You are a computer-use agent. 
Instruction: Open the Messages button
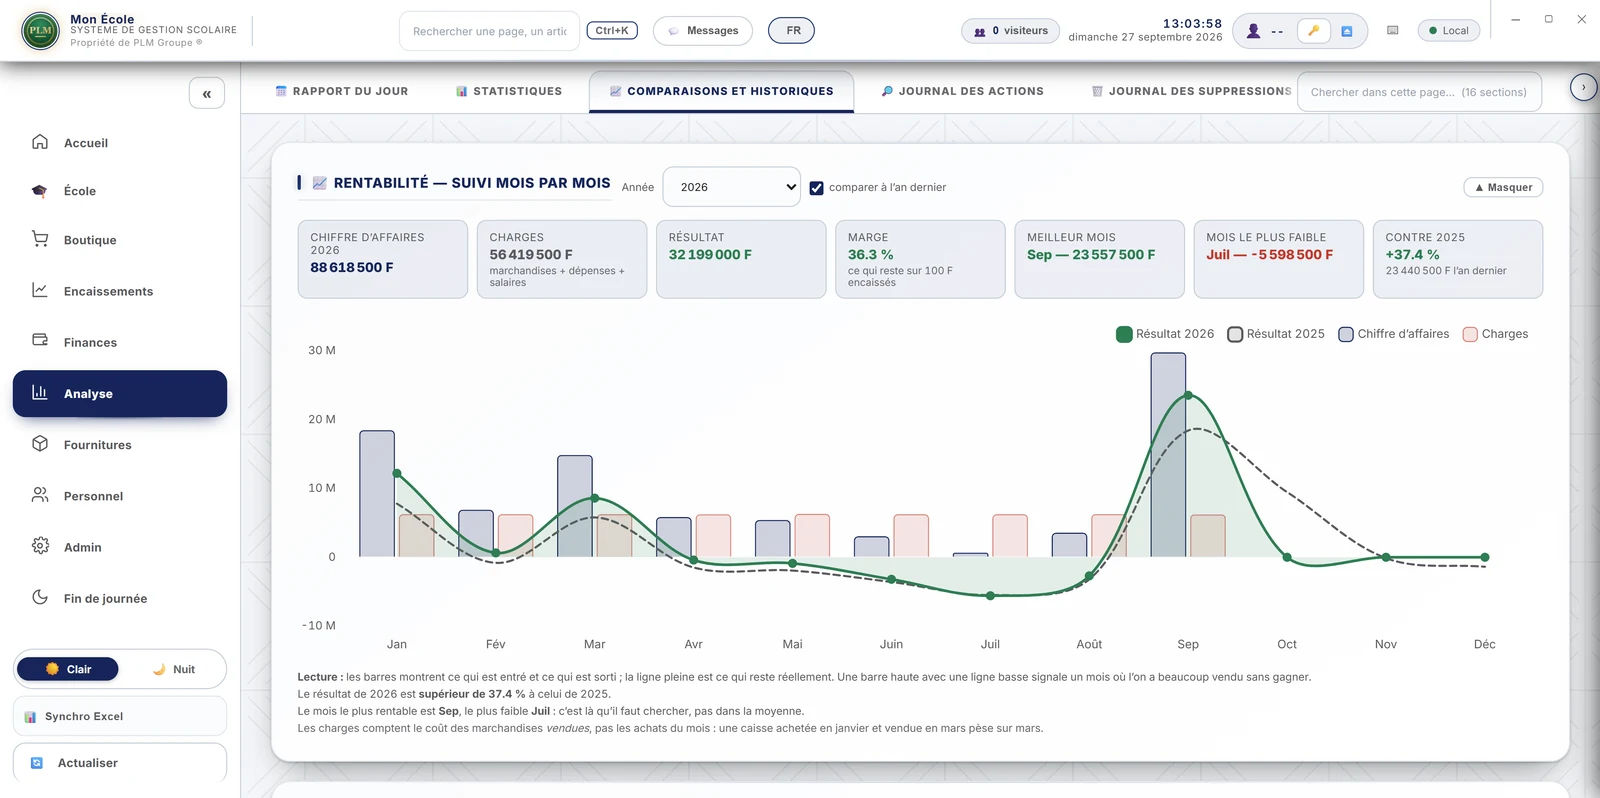[x=703, y=31]
